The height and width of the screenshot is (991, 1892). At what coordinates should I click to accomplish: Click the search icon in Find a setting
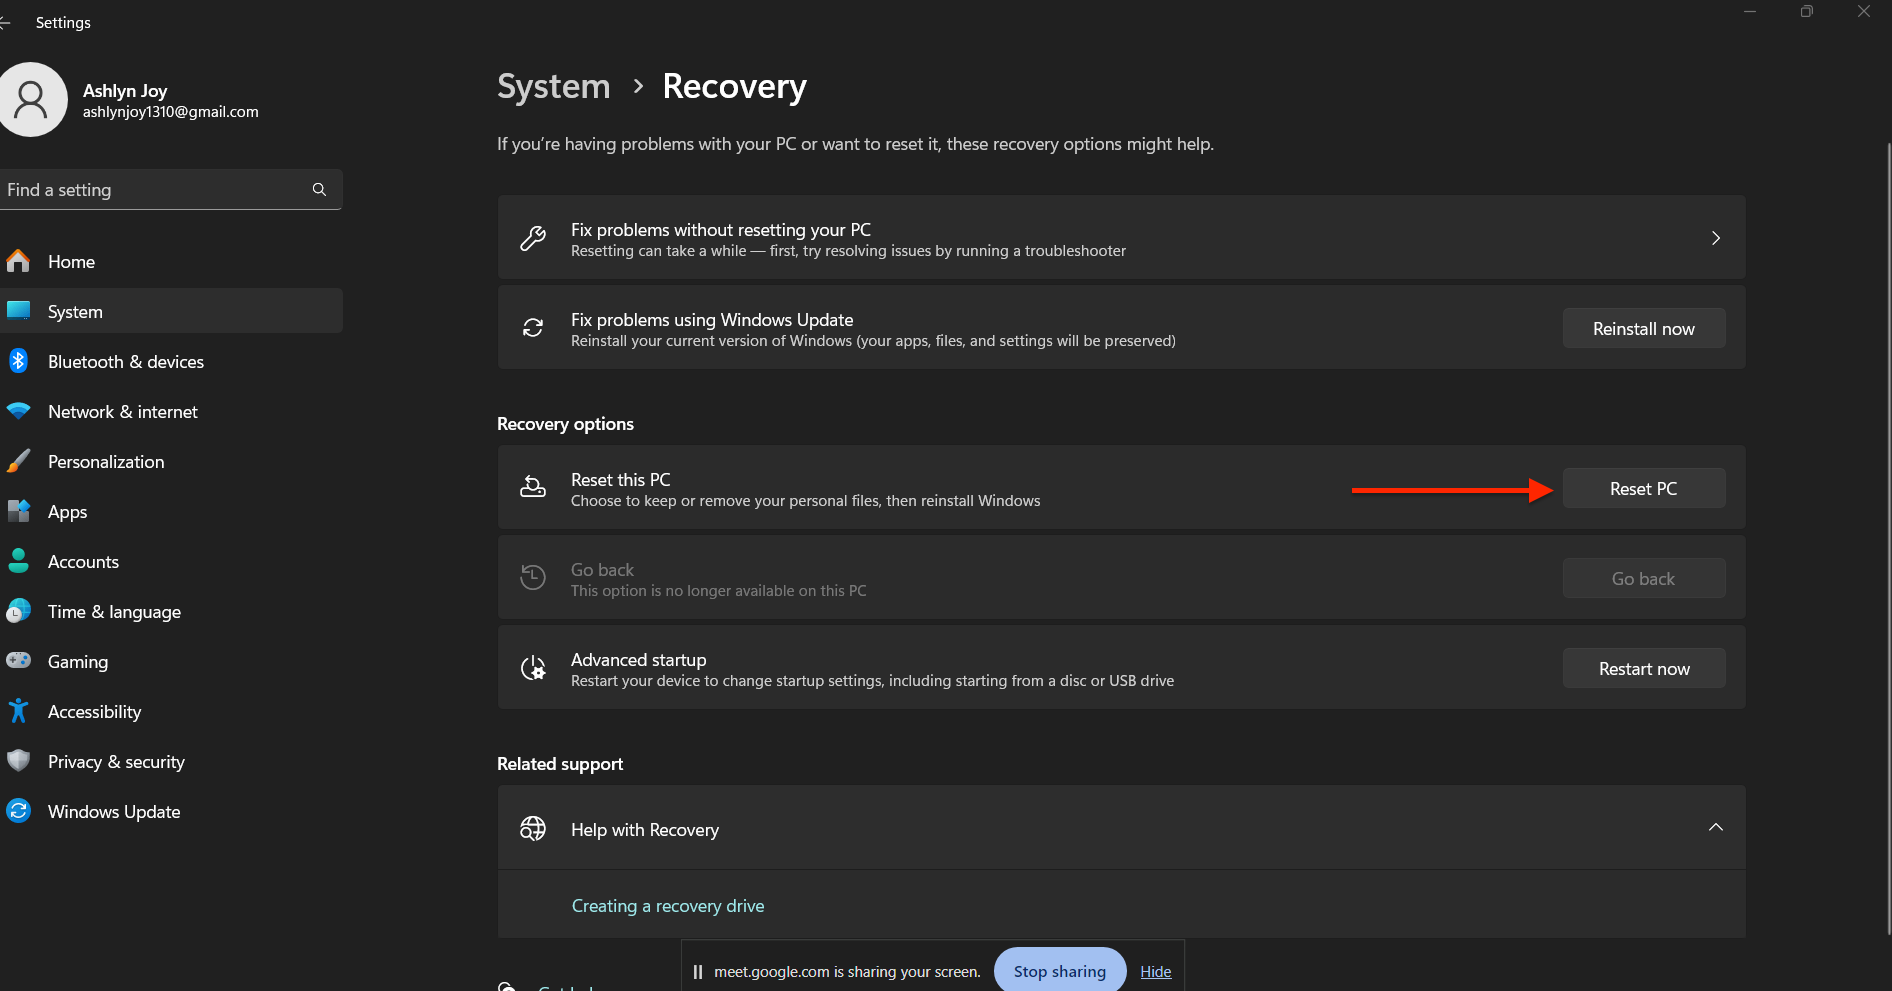click(x=318, y=189)
